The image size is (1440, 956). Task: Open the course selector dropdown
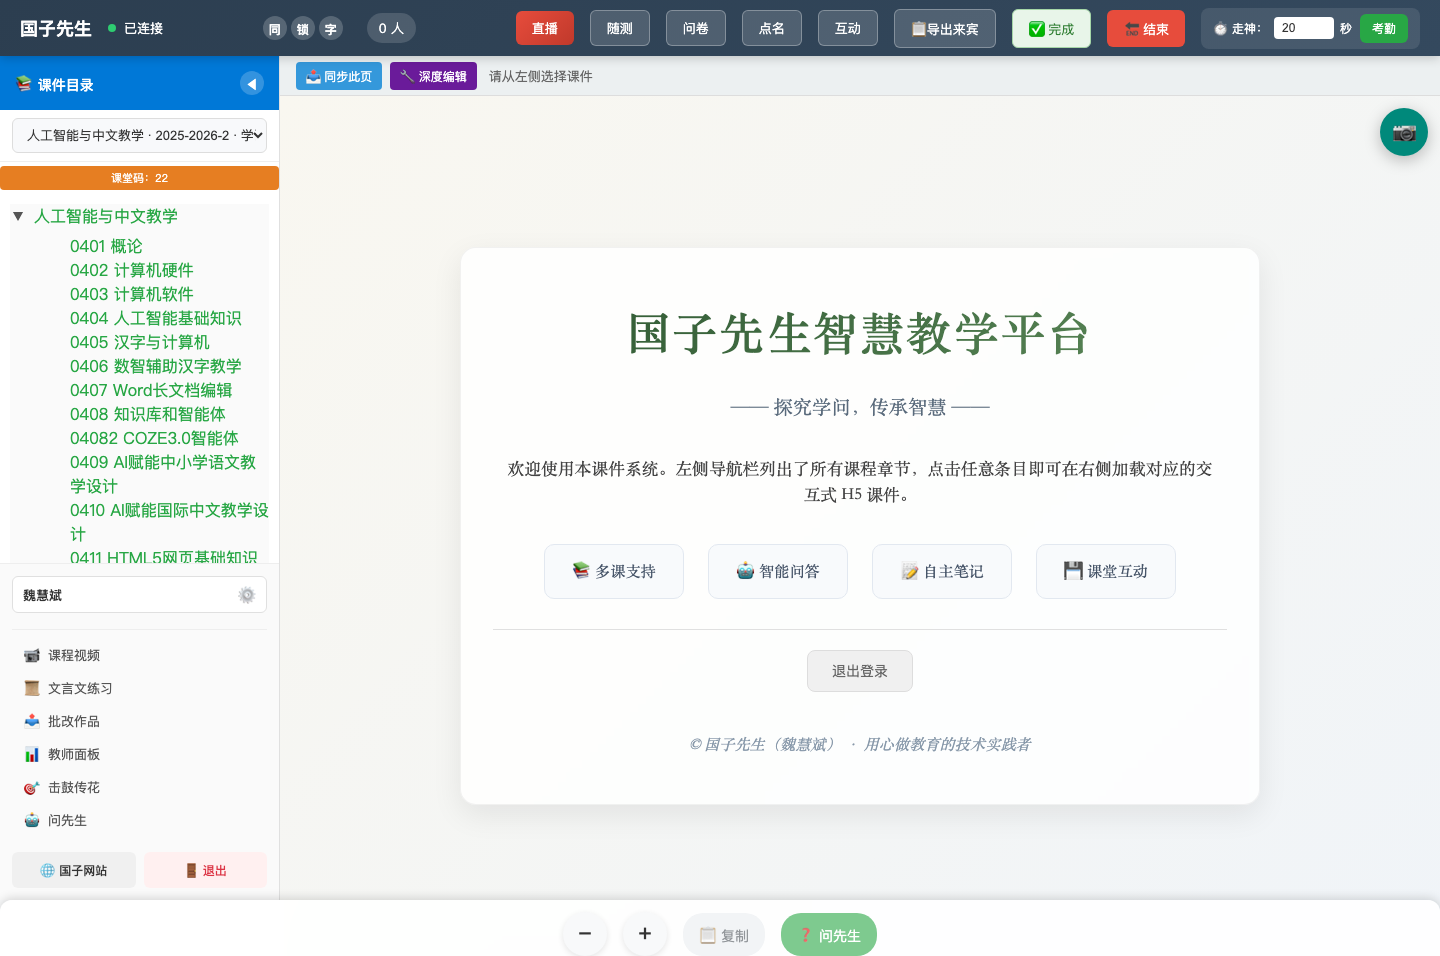click(139, 135)
